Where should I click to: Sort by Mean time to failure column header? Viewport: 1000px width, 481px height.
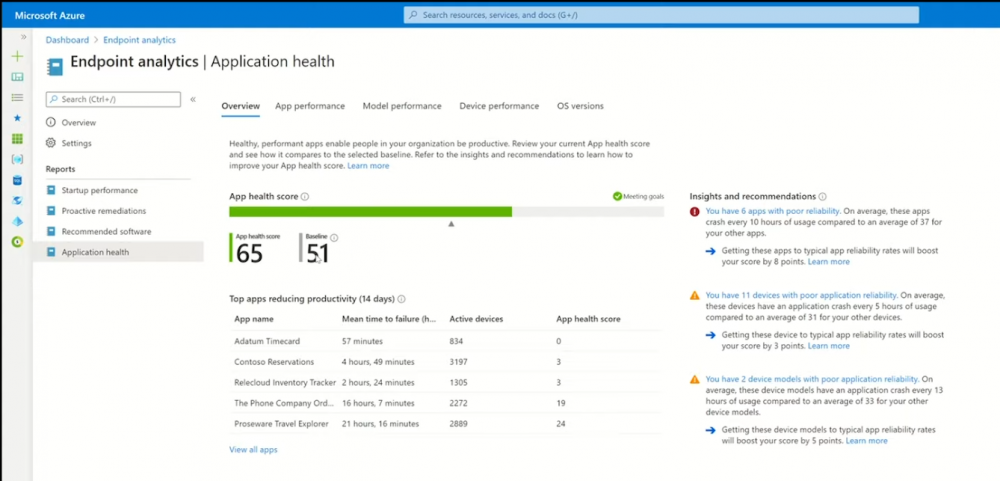tap(389, 319)
